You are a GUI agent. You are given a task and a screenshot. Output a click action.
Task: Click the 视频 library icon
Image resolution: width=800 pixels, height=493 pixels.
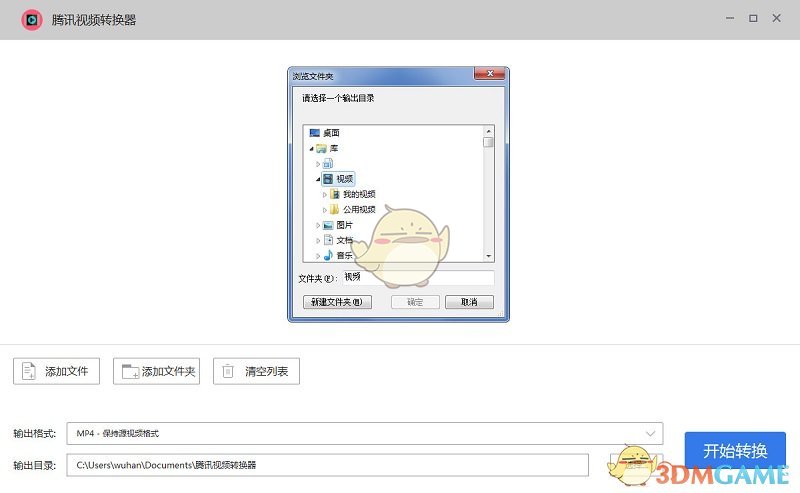click(328, 179)
